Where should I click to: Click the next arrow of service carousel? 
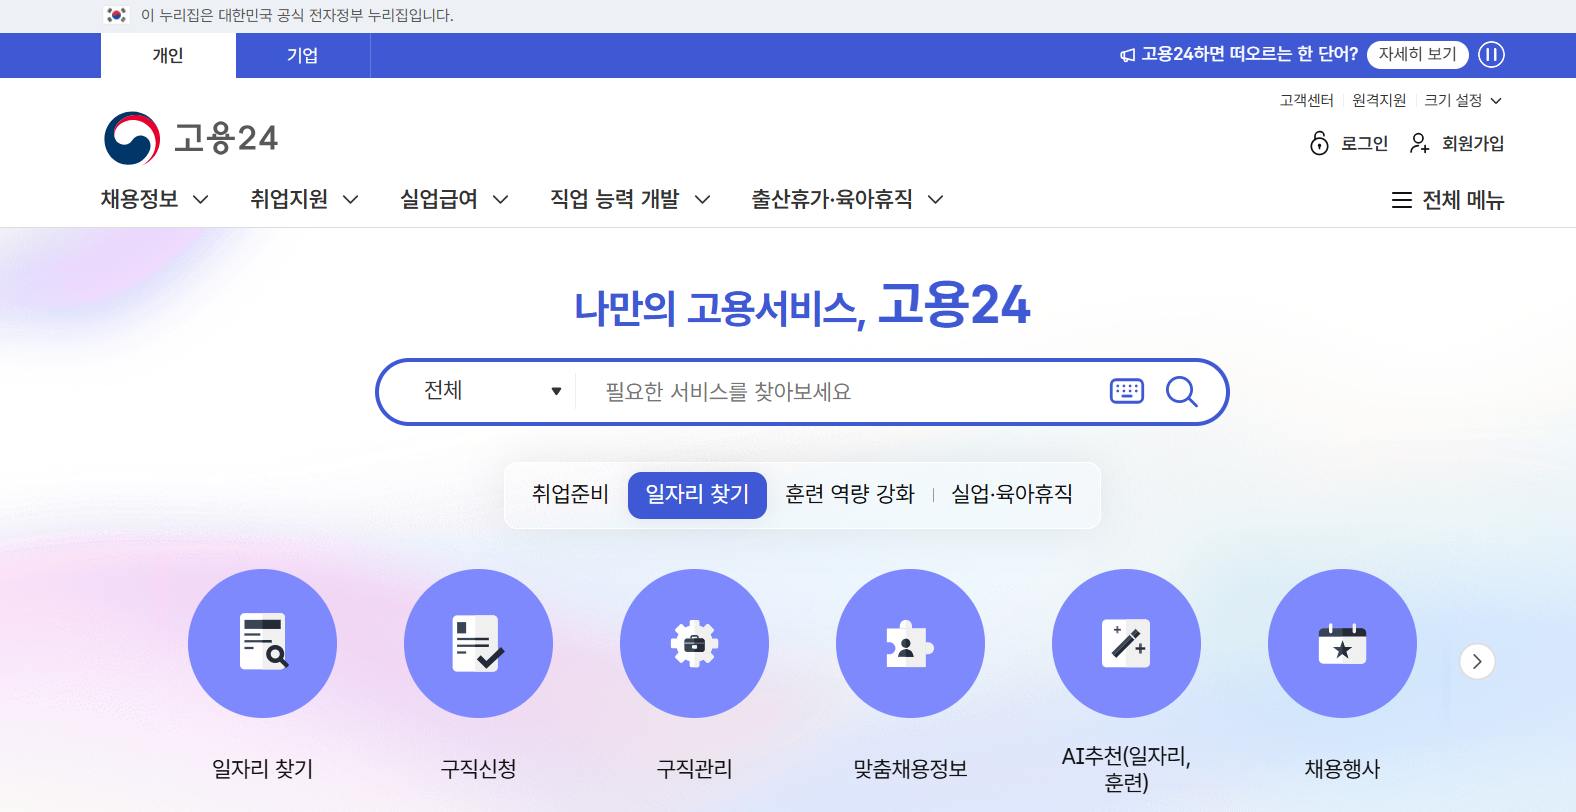click(x=1477, y=661)
